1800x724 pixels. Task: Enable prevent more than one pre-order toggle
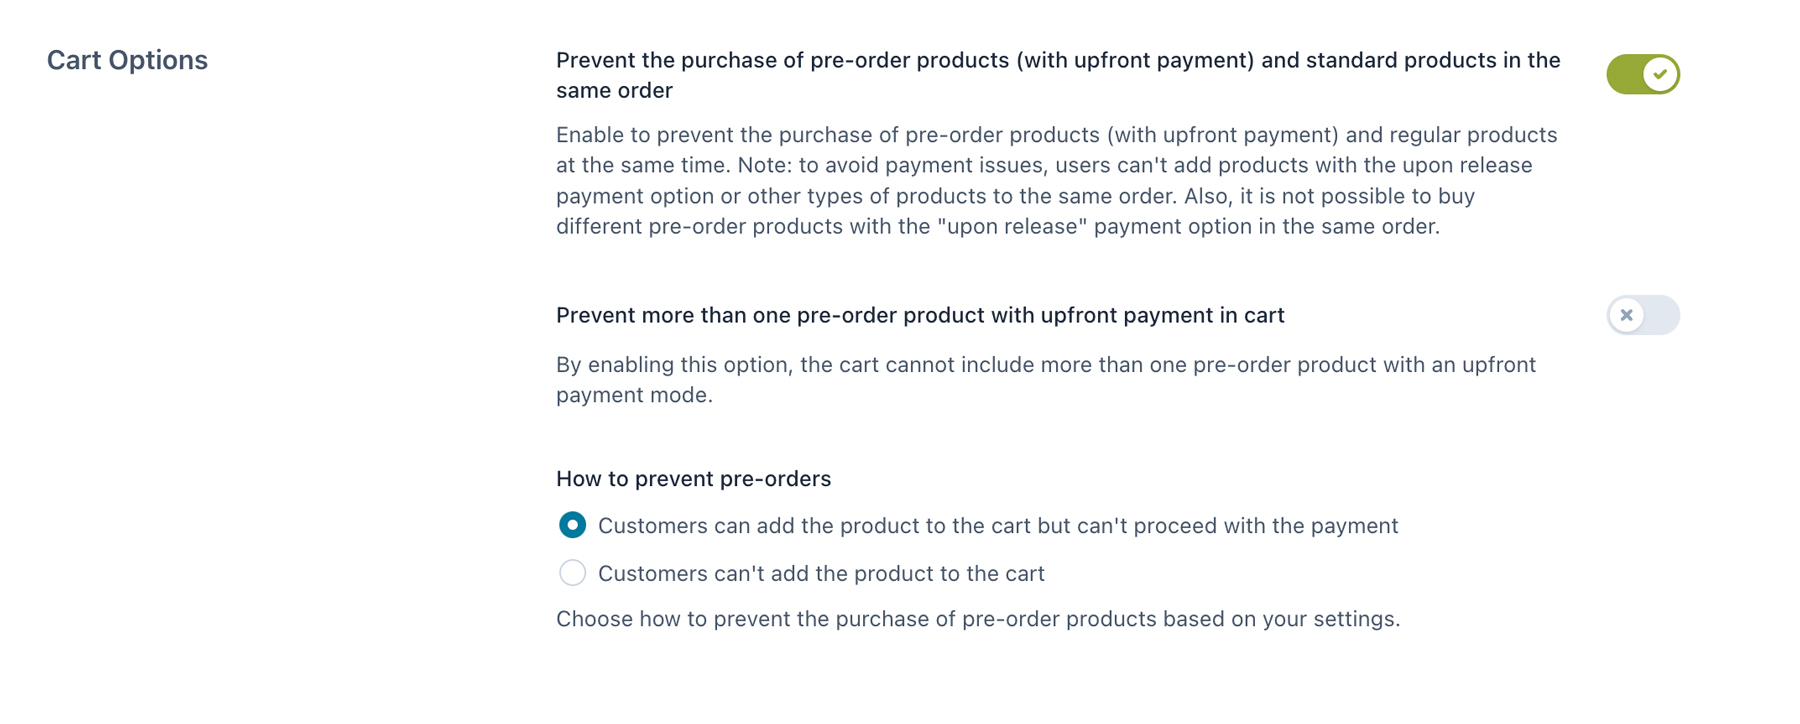pos(1643,315)
